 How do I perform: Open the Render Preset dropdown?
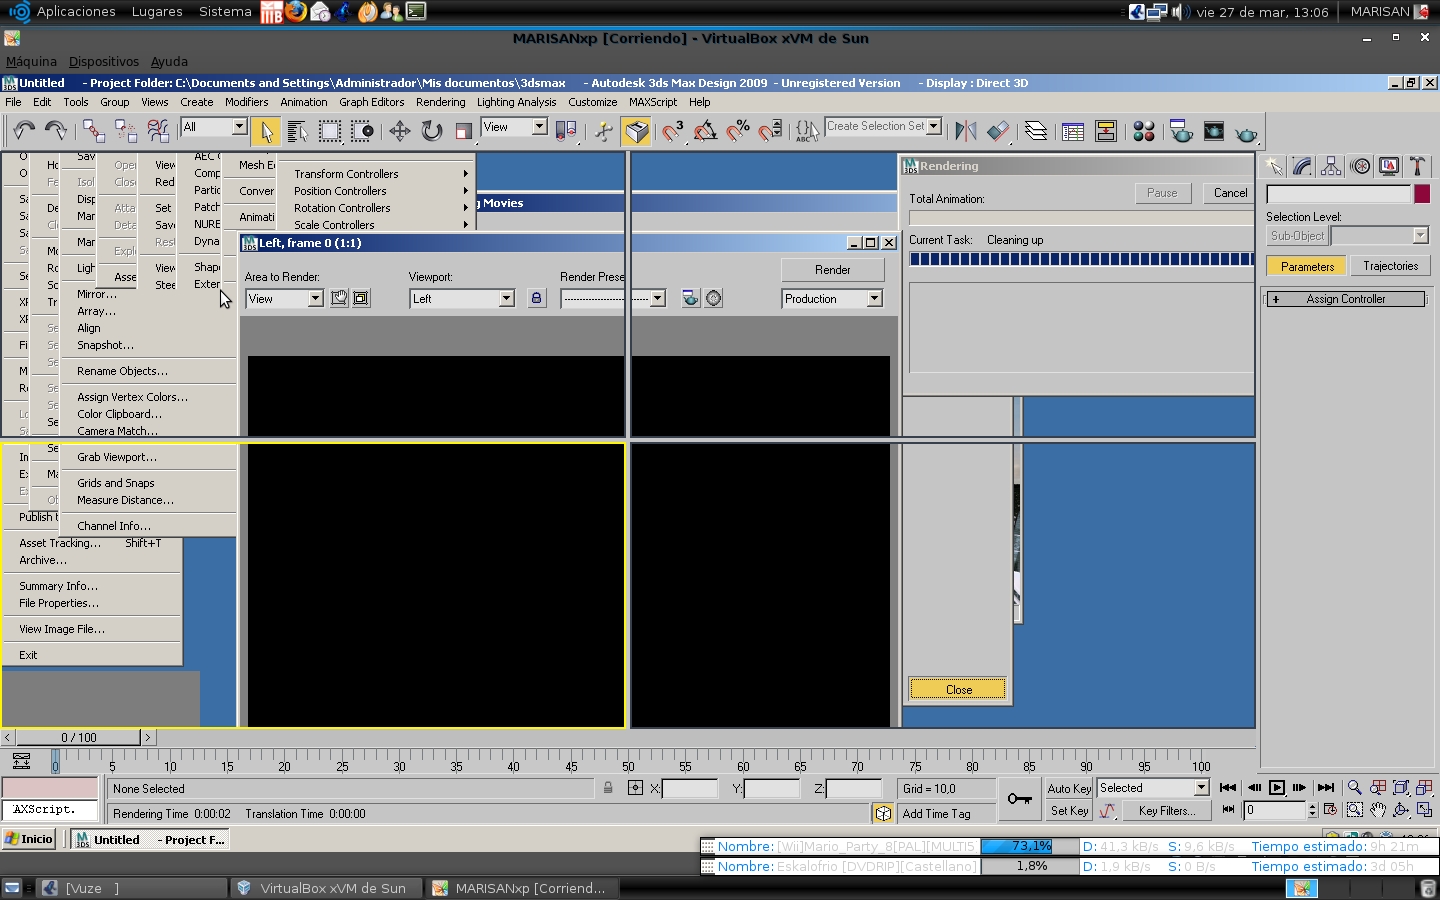[613, 298]
